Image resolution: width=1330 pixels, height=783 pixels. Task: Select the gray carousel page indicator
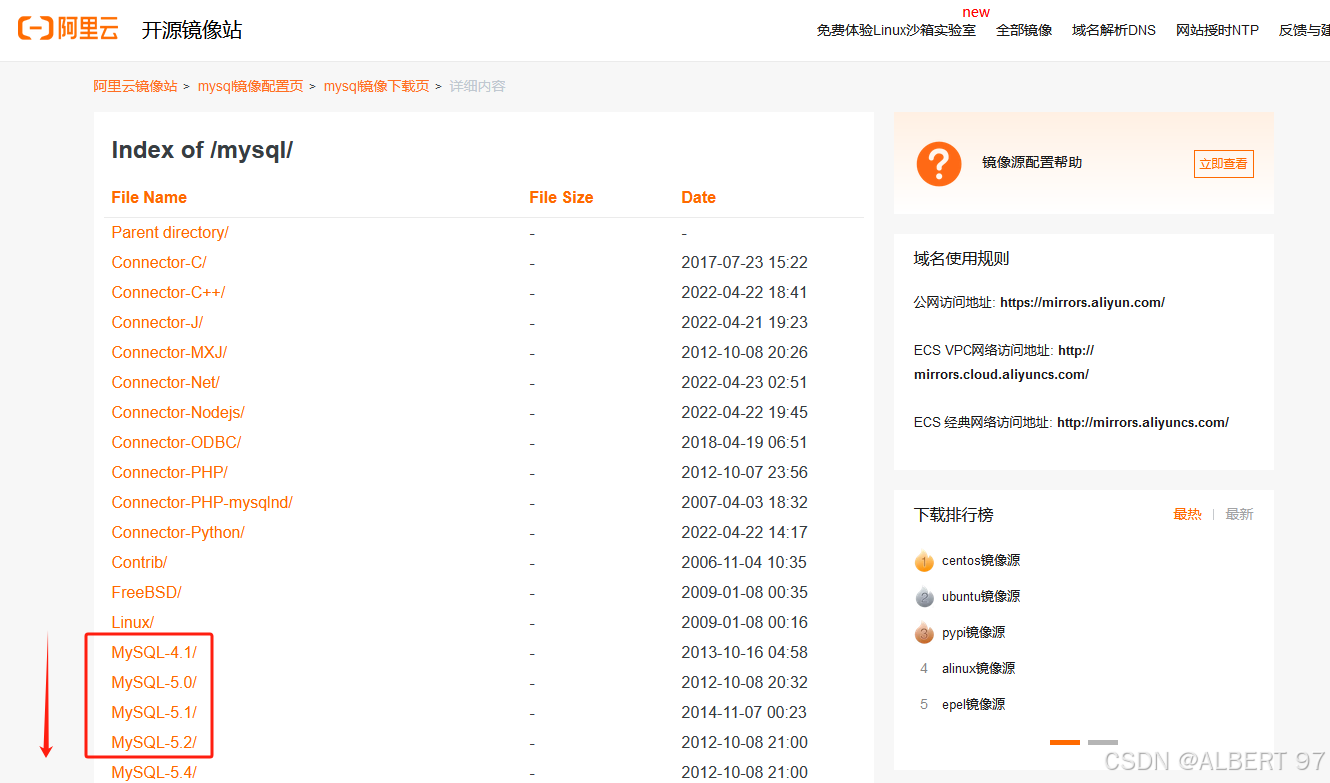tap(1103, 742)
